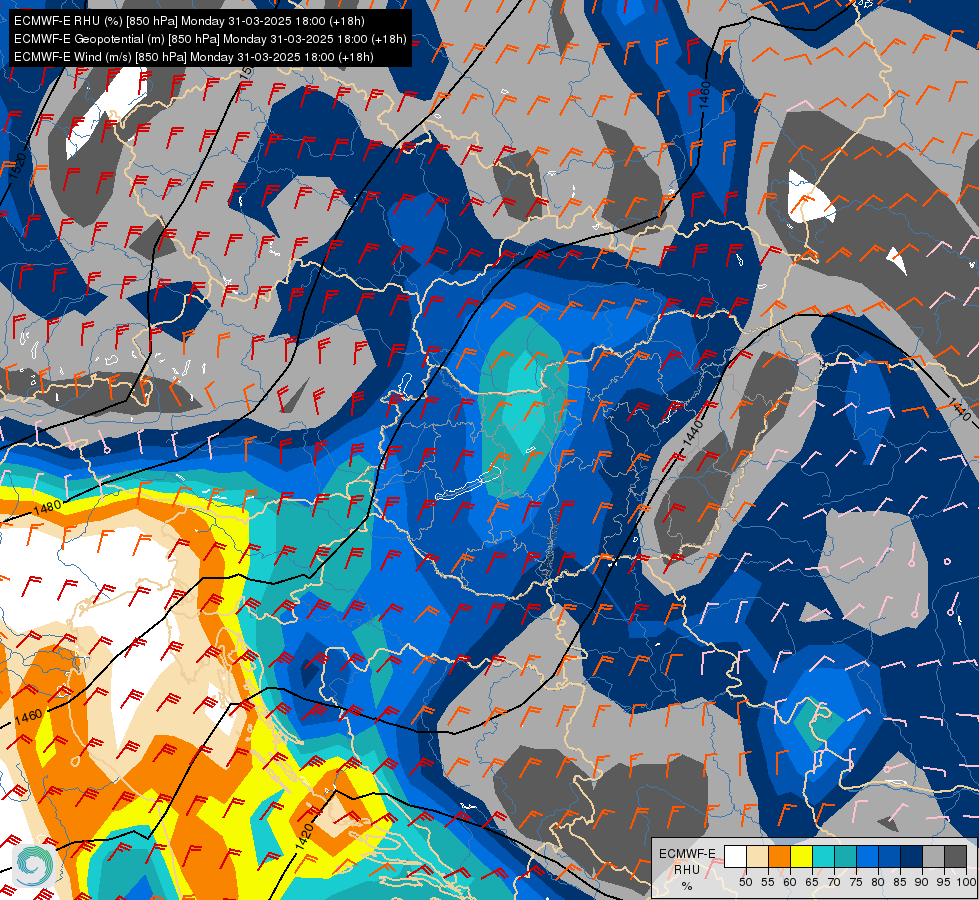Screen dimensions: 979x900
Task: Pick the bright blue 75-80 legend swatch
Action: 867,856
